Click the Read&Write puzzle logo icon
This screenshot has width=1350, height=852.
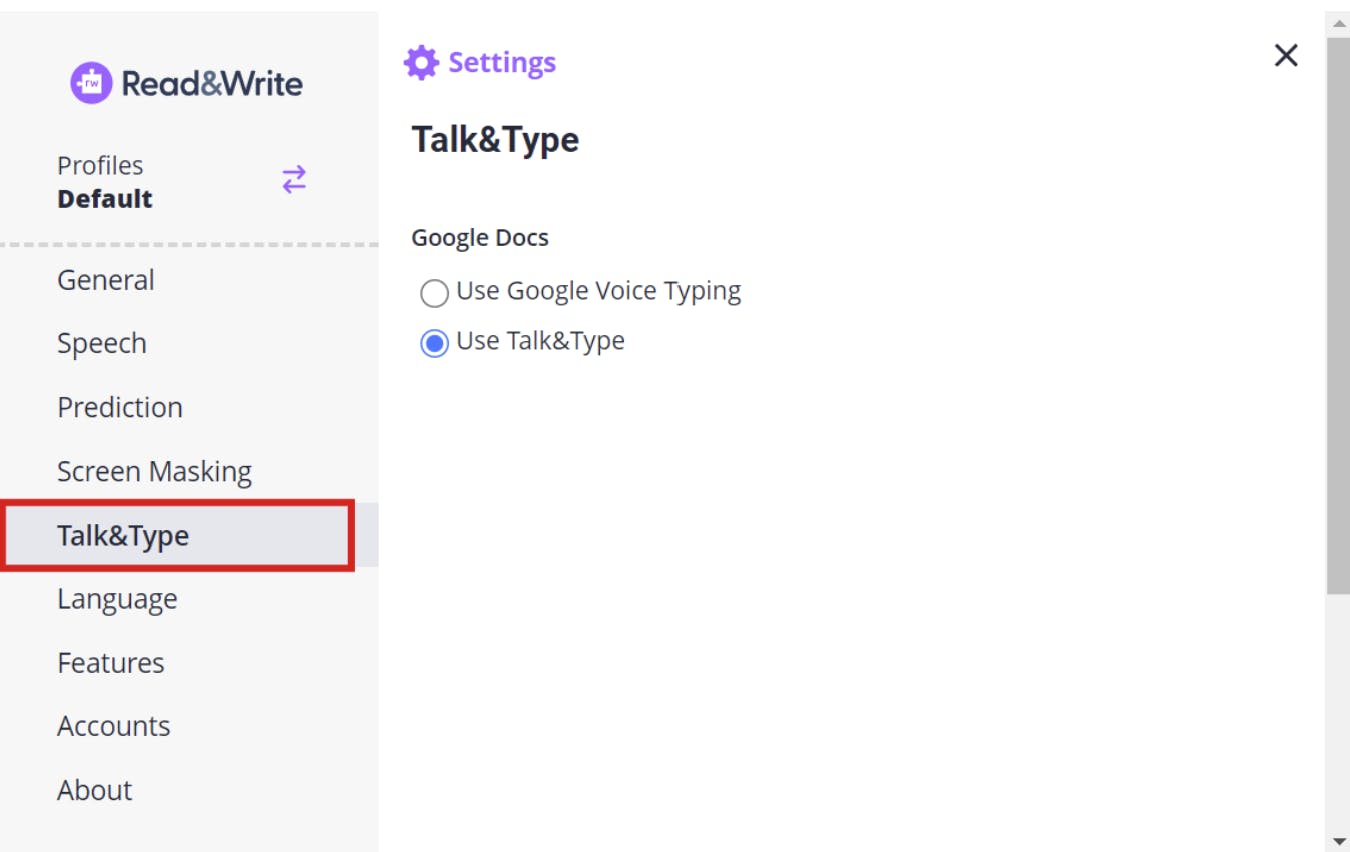91,83
